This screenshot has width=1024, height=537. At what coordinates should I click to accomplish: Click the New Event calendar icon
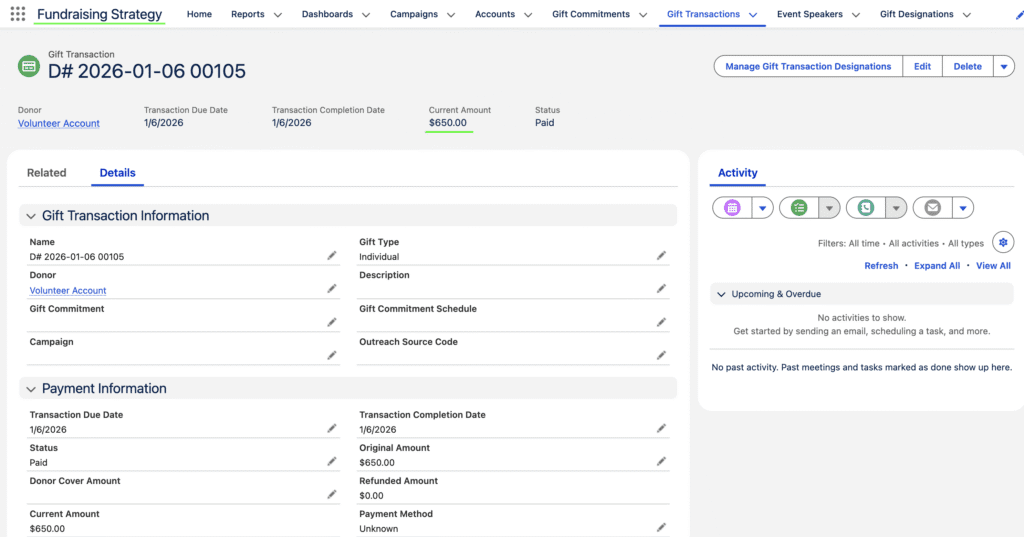tap(732, 208)
